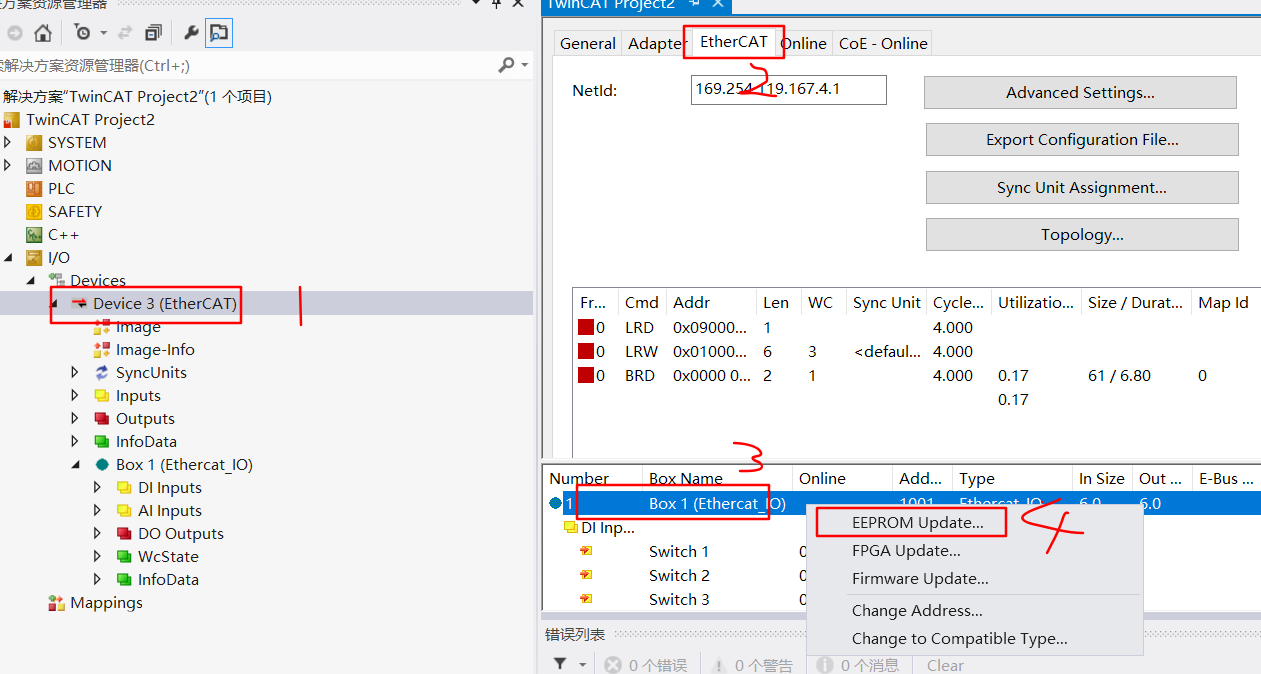
Task: Choose FPGA Update from the context menu
Action: pos(906,551)
